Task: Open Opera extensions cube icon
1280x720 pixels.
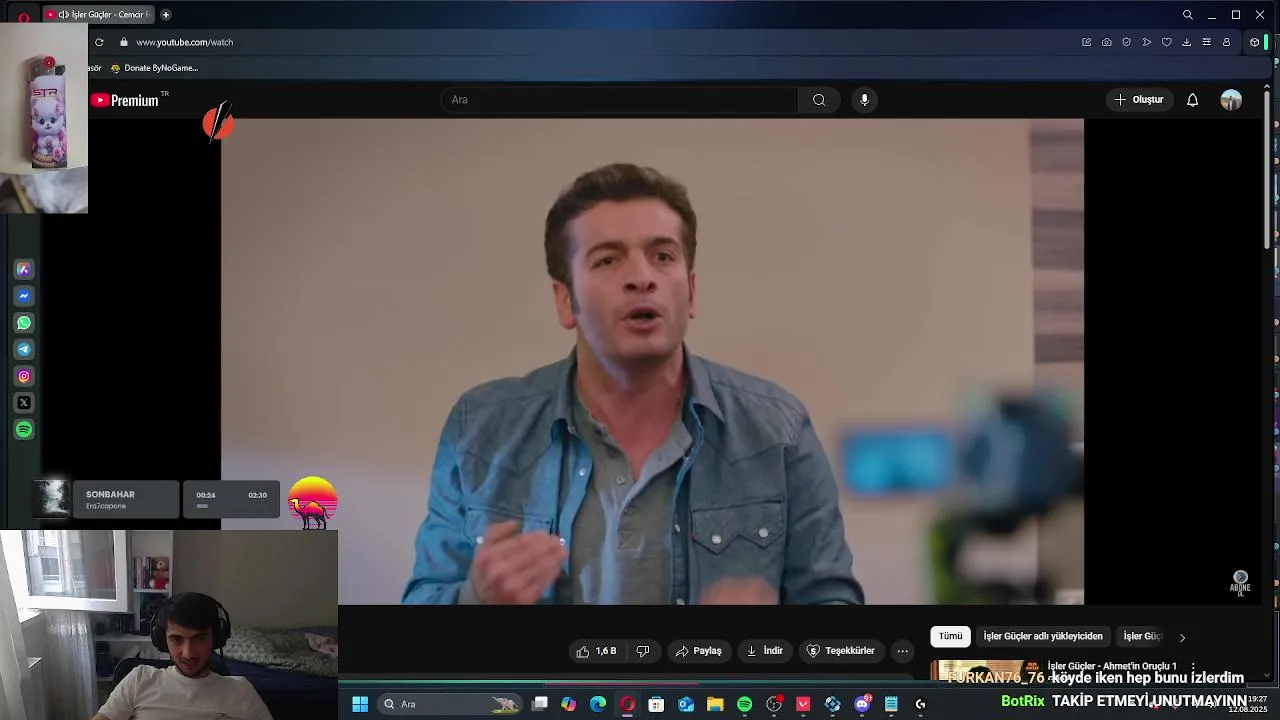Action: point(1254,42)
